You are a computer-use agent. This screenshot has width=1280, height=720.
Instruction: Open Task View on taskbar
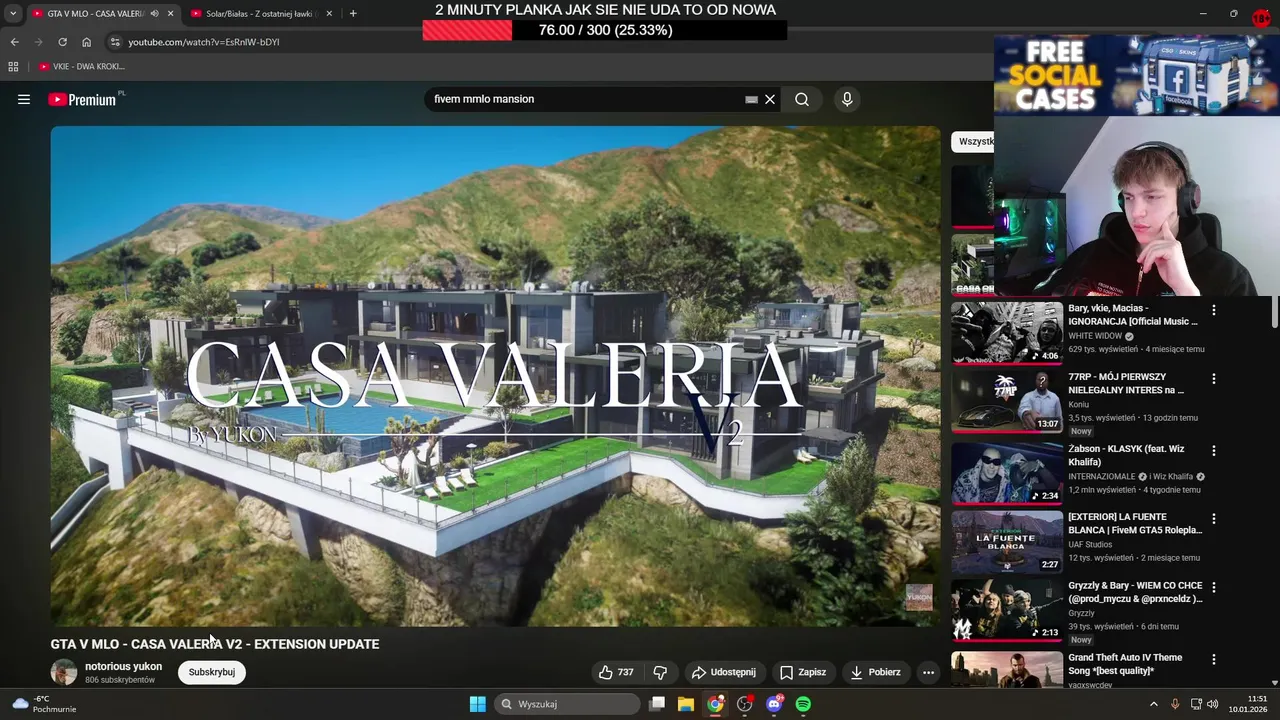coord(657,704)
